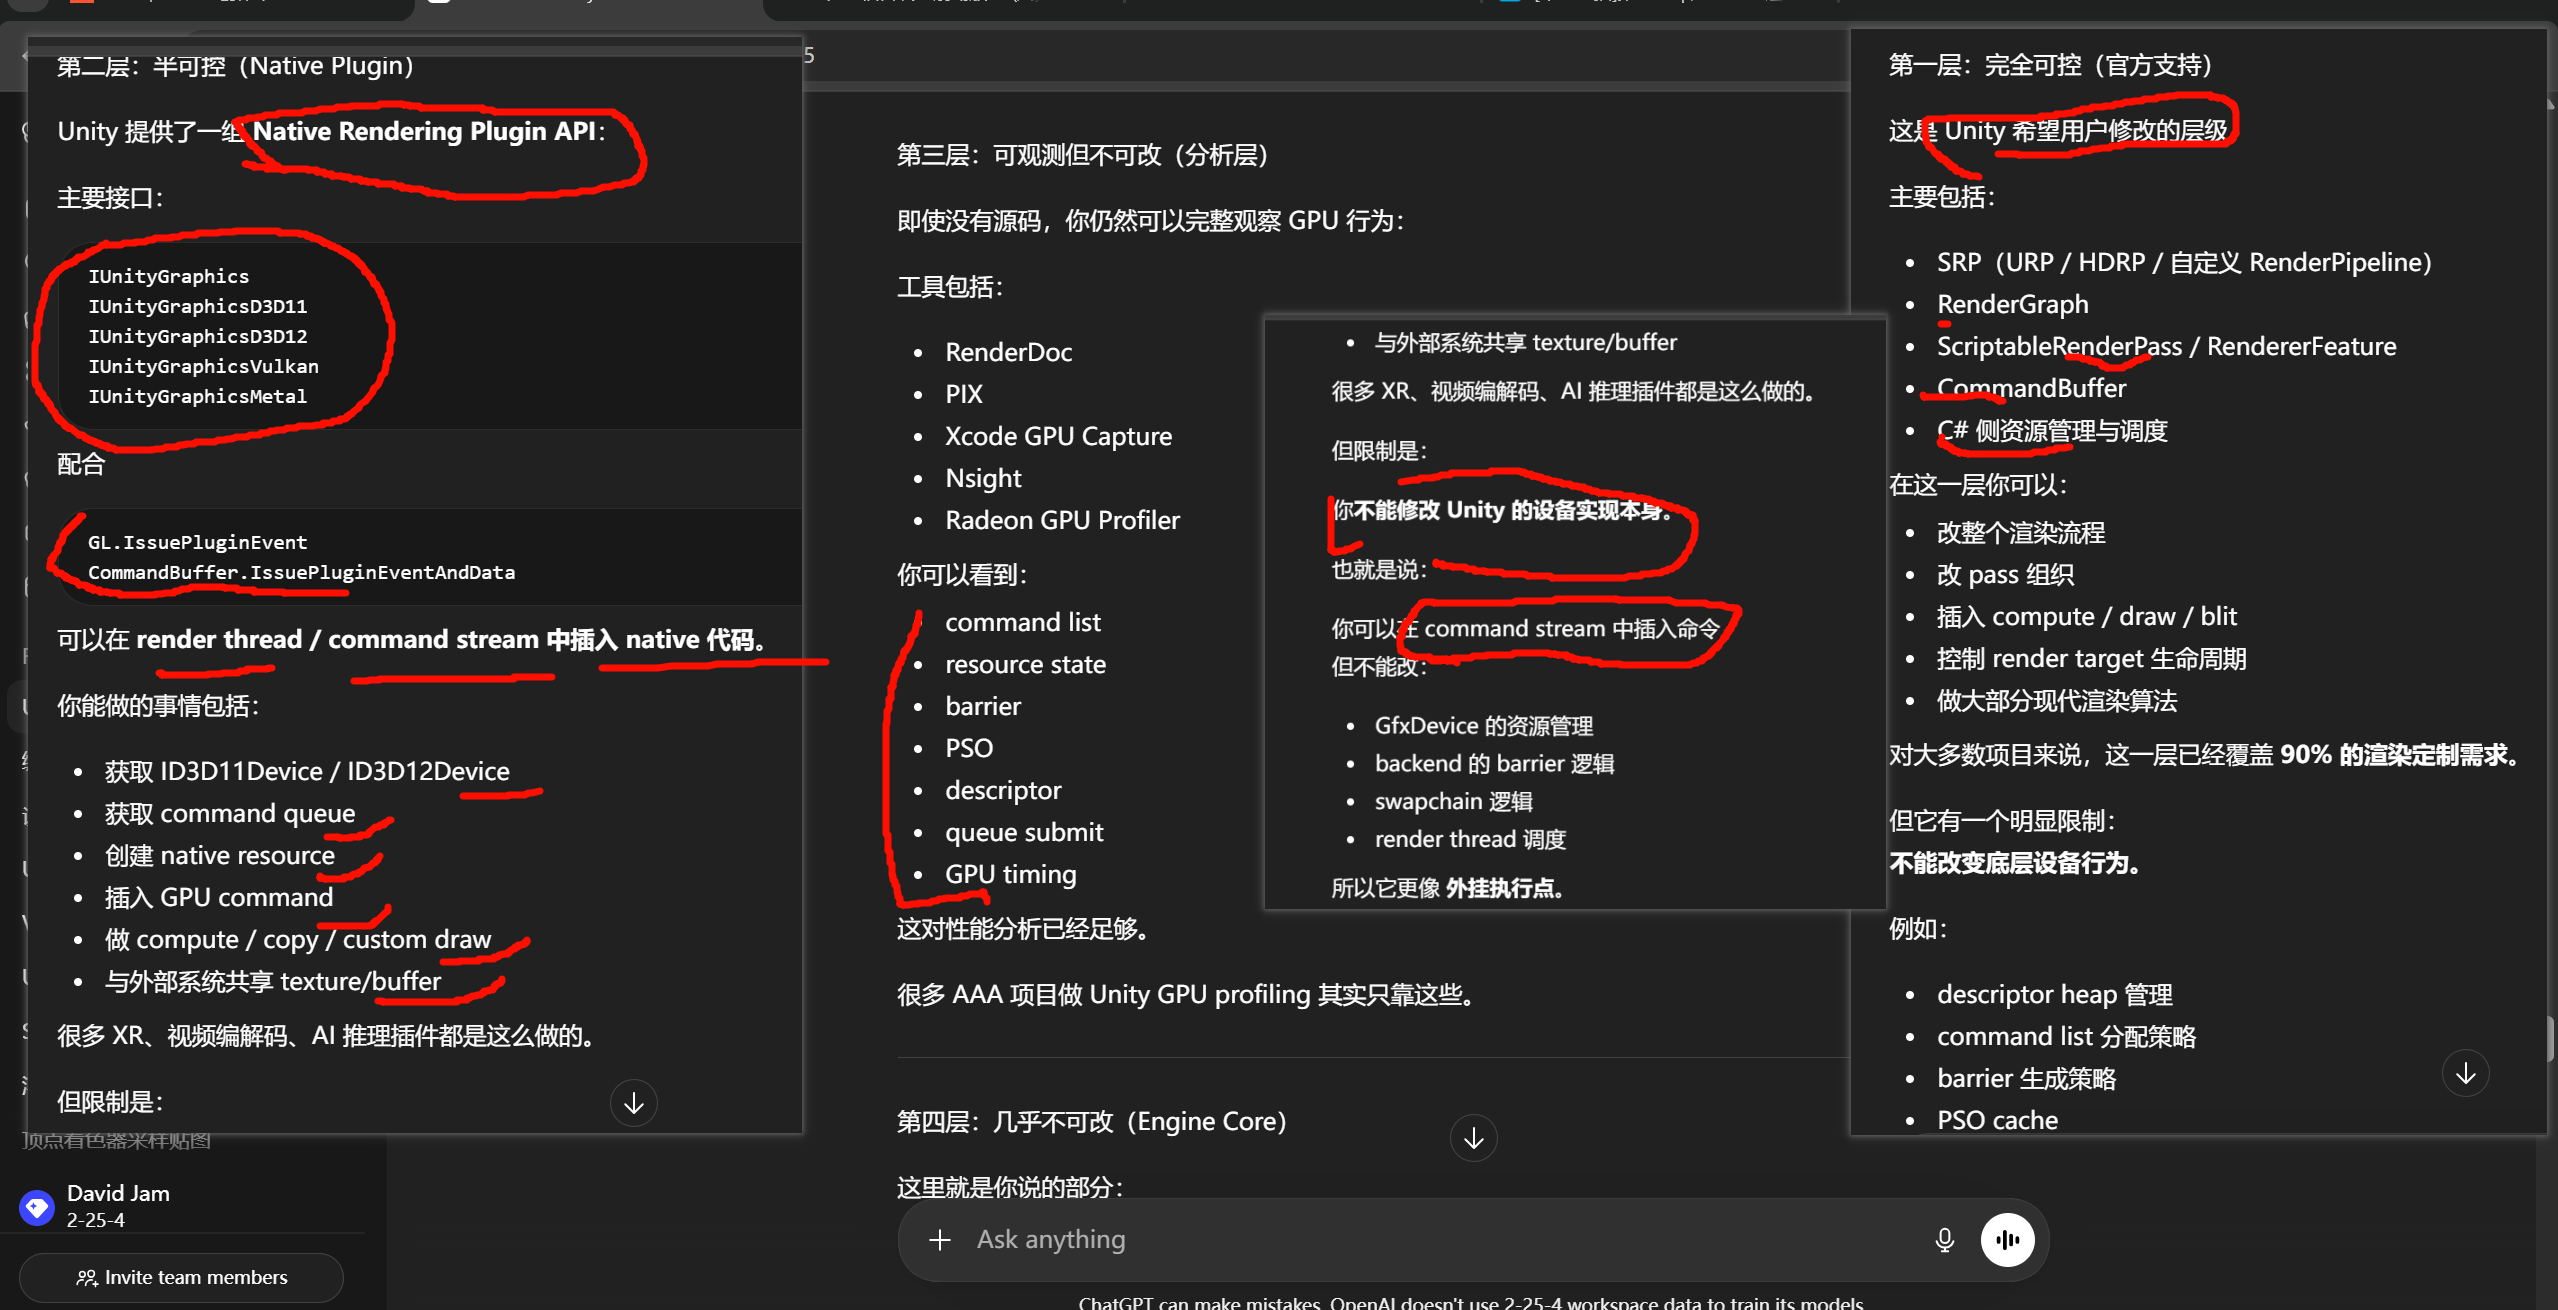Click down arrow in 完全可控 panel
Viewport: 2558px width, 1310px height.
tap(2465, 1073)
